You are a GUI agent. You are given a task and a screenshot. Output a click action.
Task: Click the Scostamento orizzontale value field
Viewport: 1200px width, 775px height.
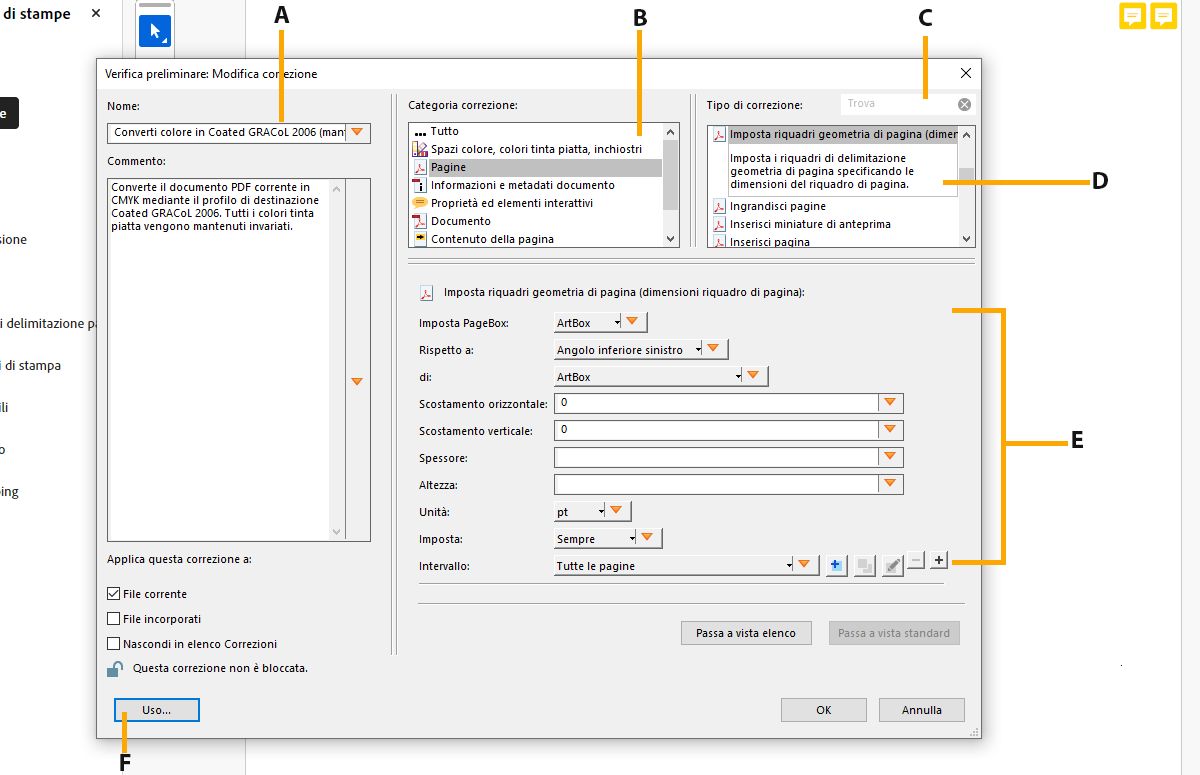tap(716, 403)
